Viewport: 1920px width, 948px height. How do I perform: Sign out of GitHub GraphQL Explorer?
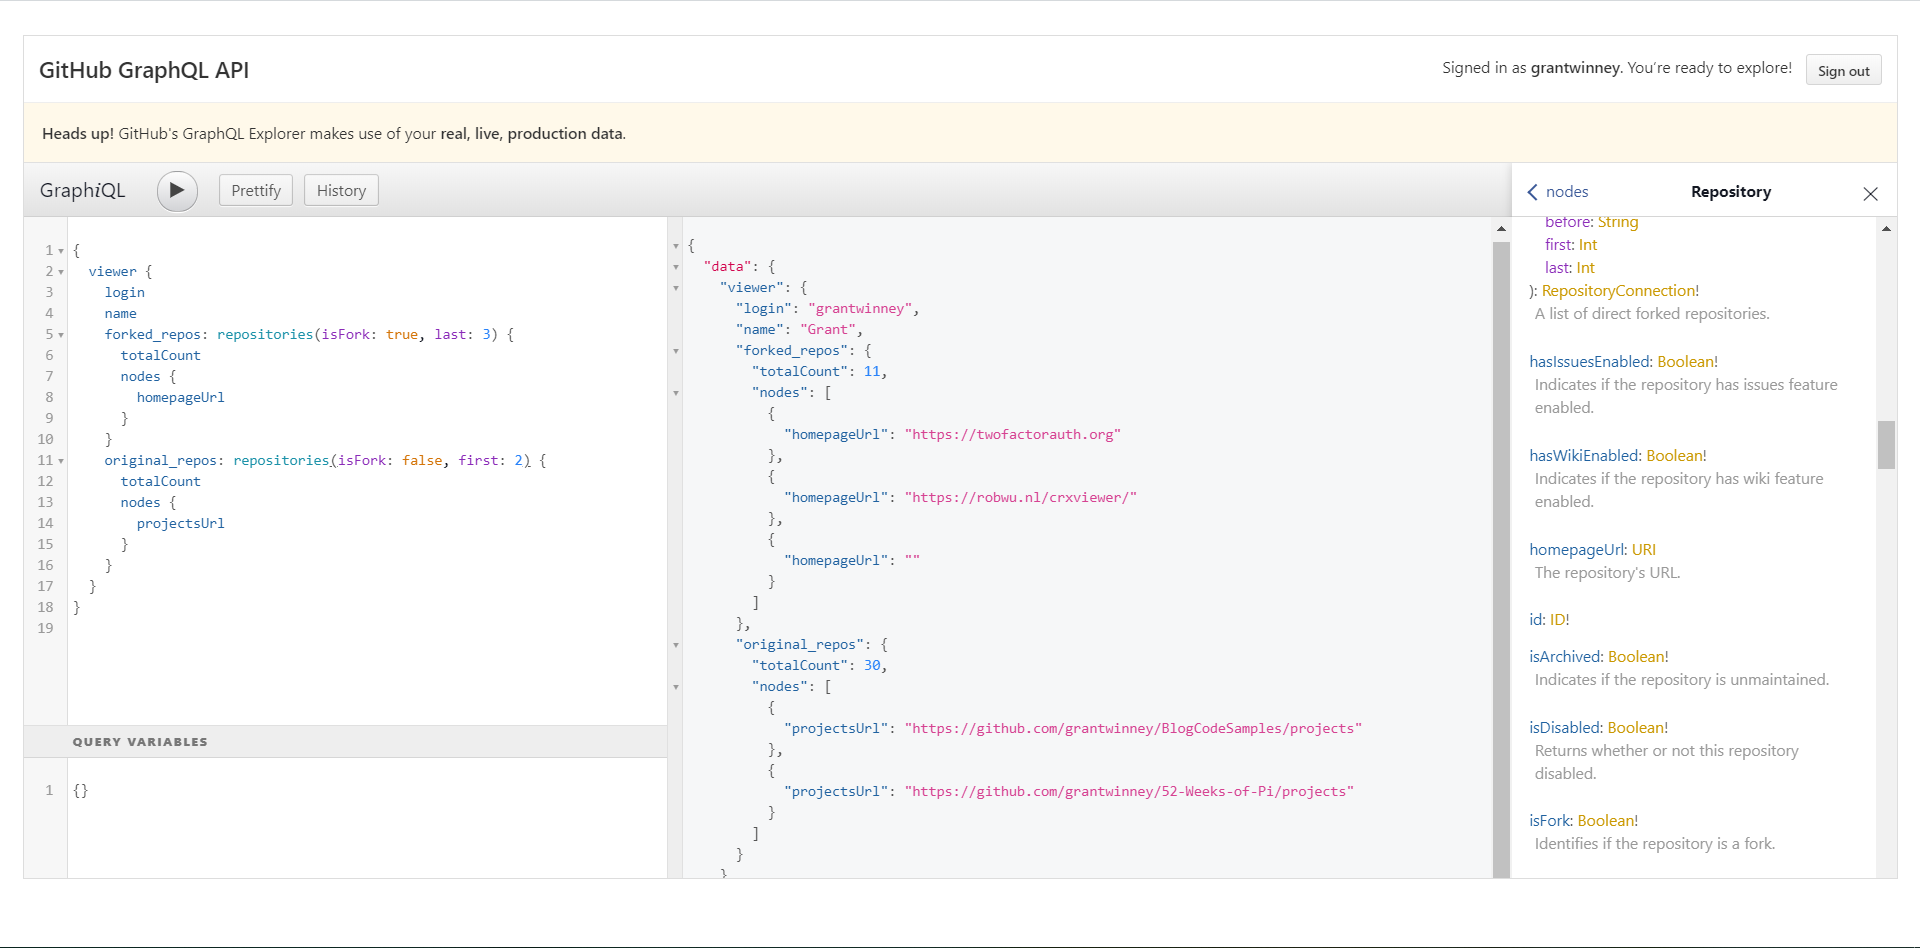(x=1843, y=70)
